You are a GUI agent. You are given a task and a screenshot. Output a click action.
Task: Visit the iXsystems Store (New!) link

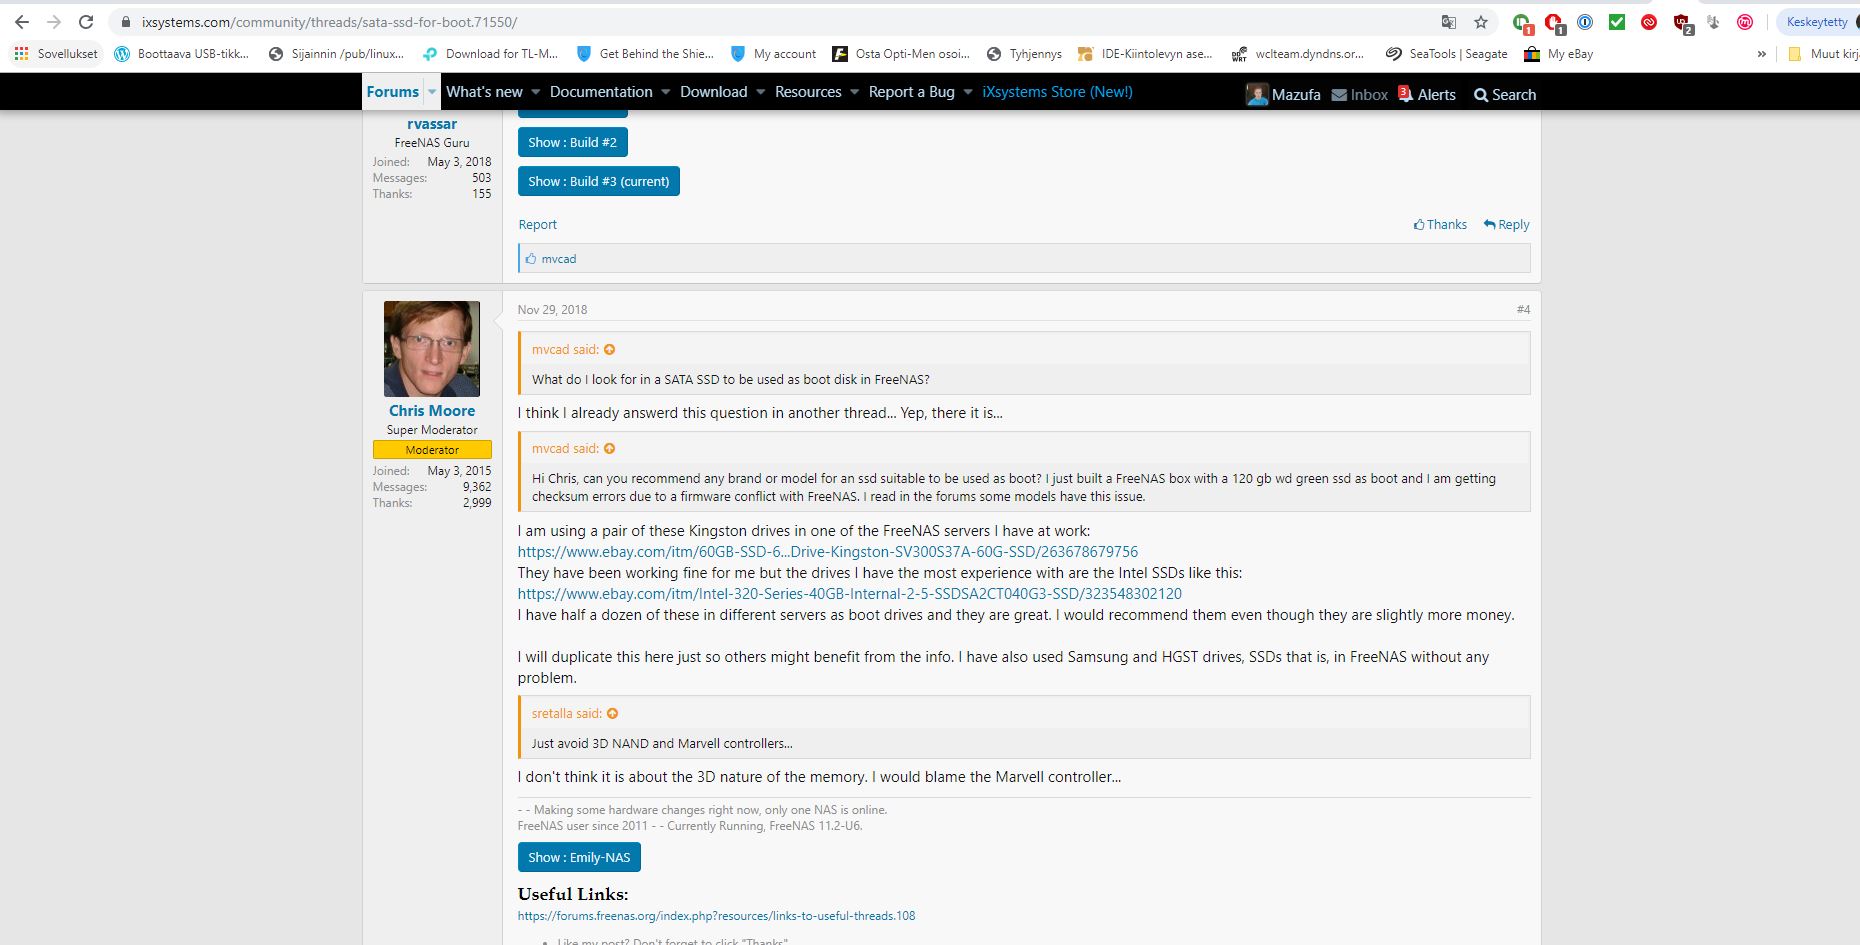pyautogui.click(x=1057, y=92)
